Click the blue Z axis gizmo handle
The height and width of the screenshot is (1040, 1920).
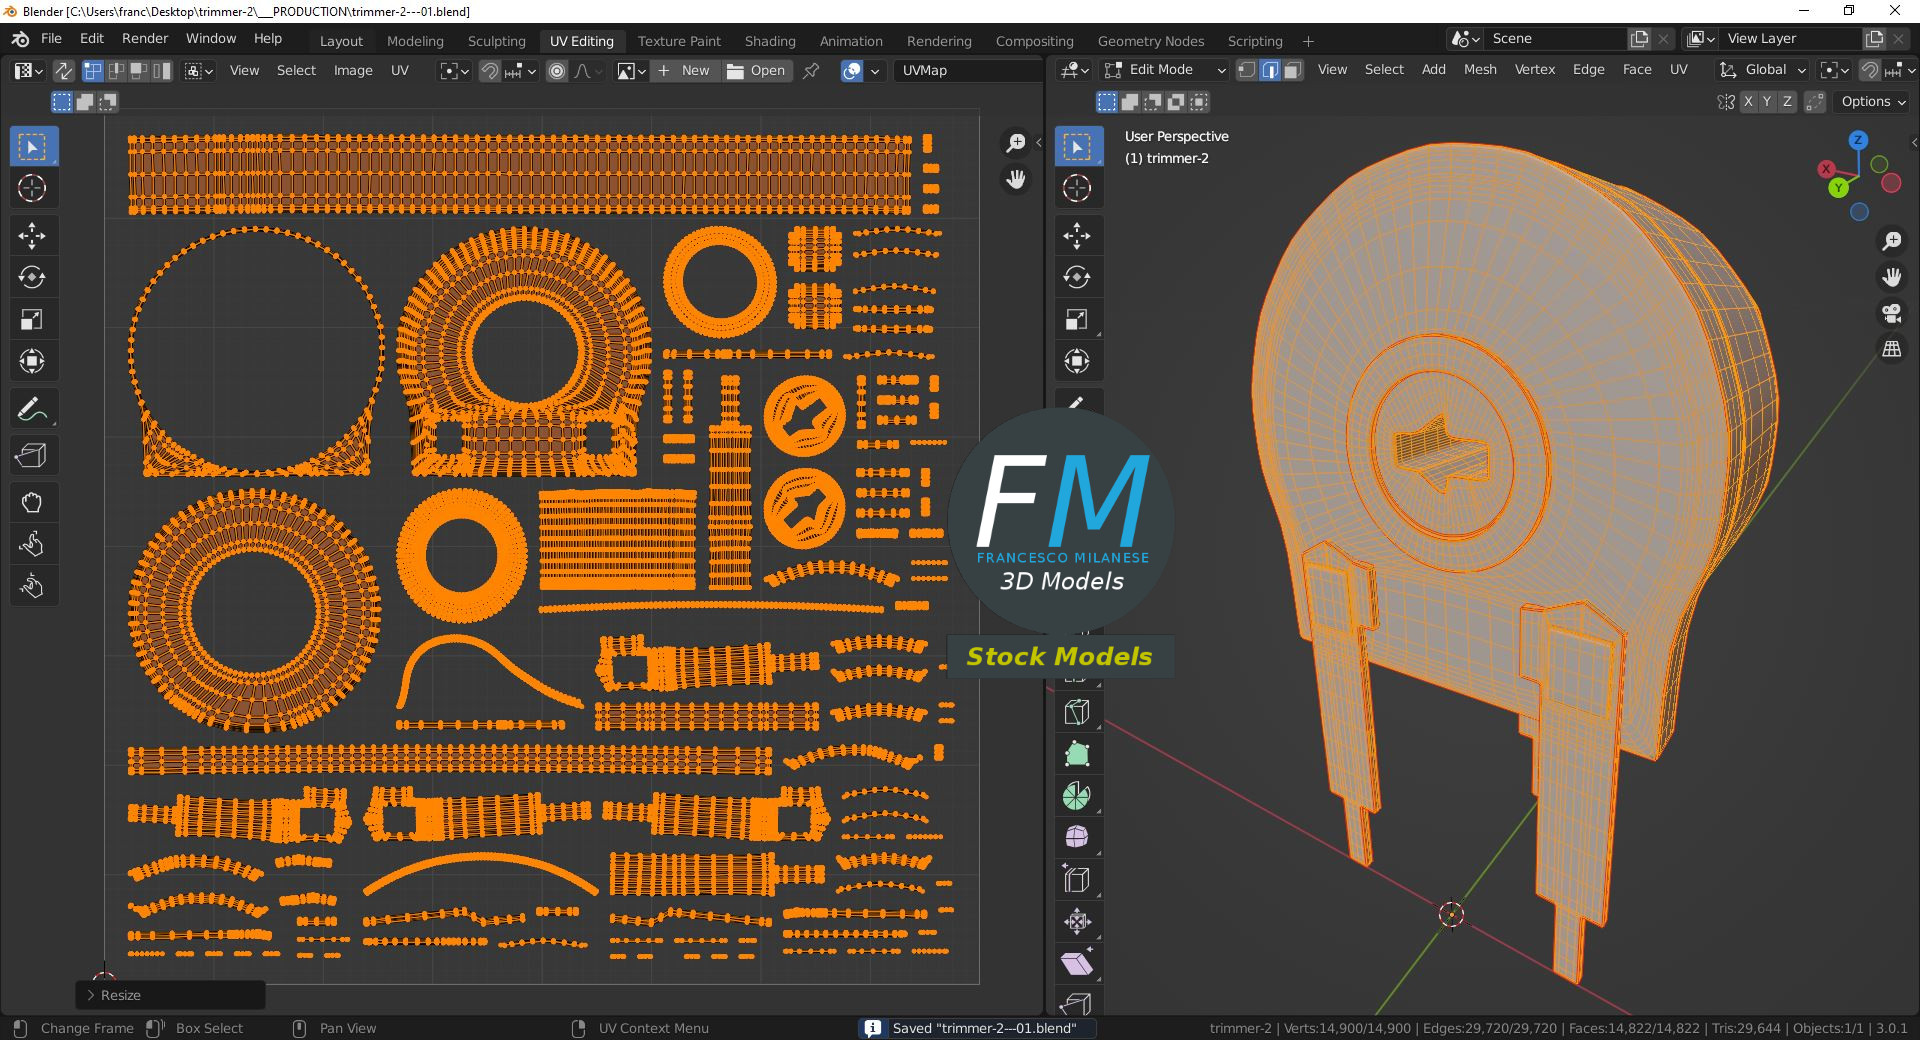coord(1858,140)
